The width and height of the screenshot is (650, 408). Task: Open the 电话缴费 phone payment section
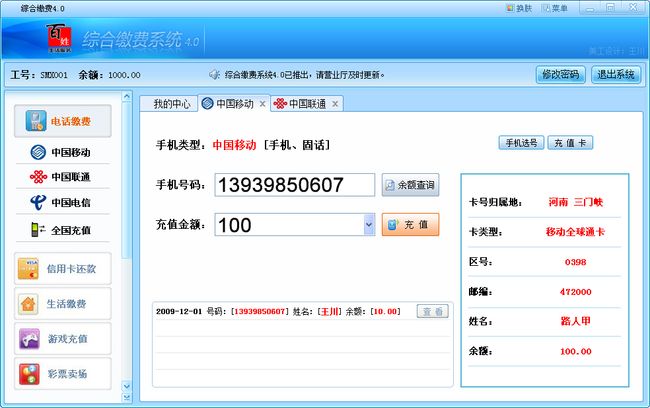pyautogui.click(x=63, y=121)
